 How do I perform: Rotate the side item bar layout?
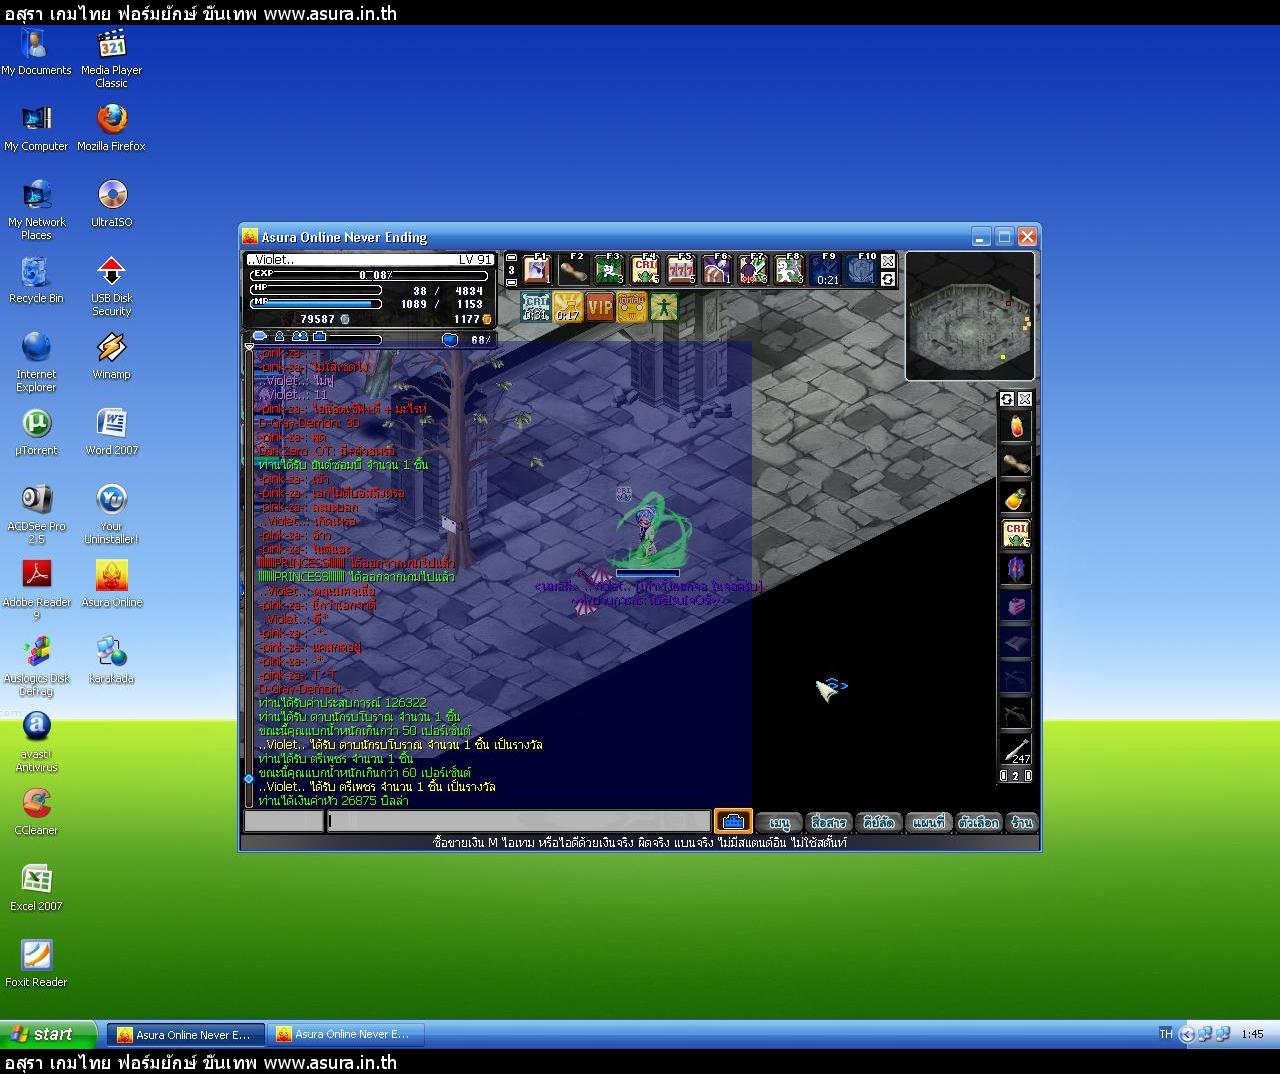coord(1007,399)
